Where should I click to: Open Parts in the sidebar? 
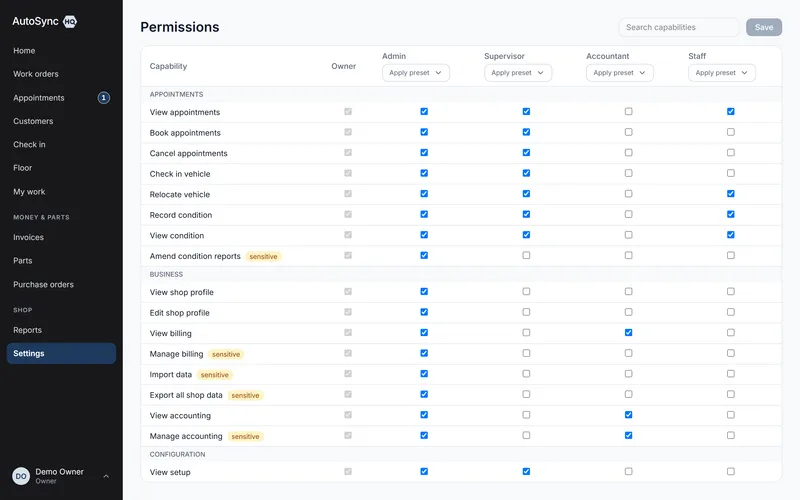[x=61, y=261]
